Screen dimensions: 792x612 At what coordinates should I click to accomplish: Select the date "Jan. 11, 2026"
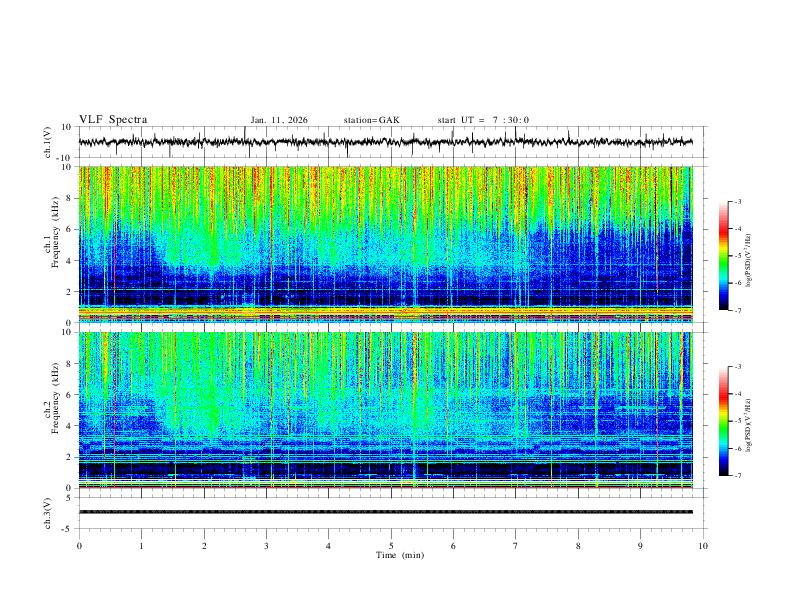coord(279,120)
